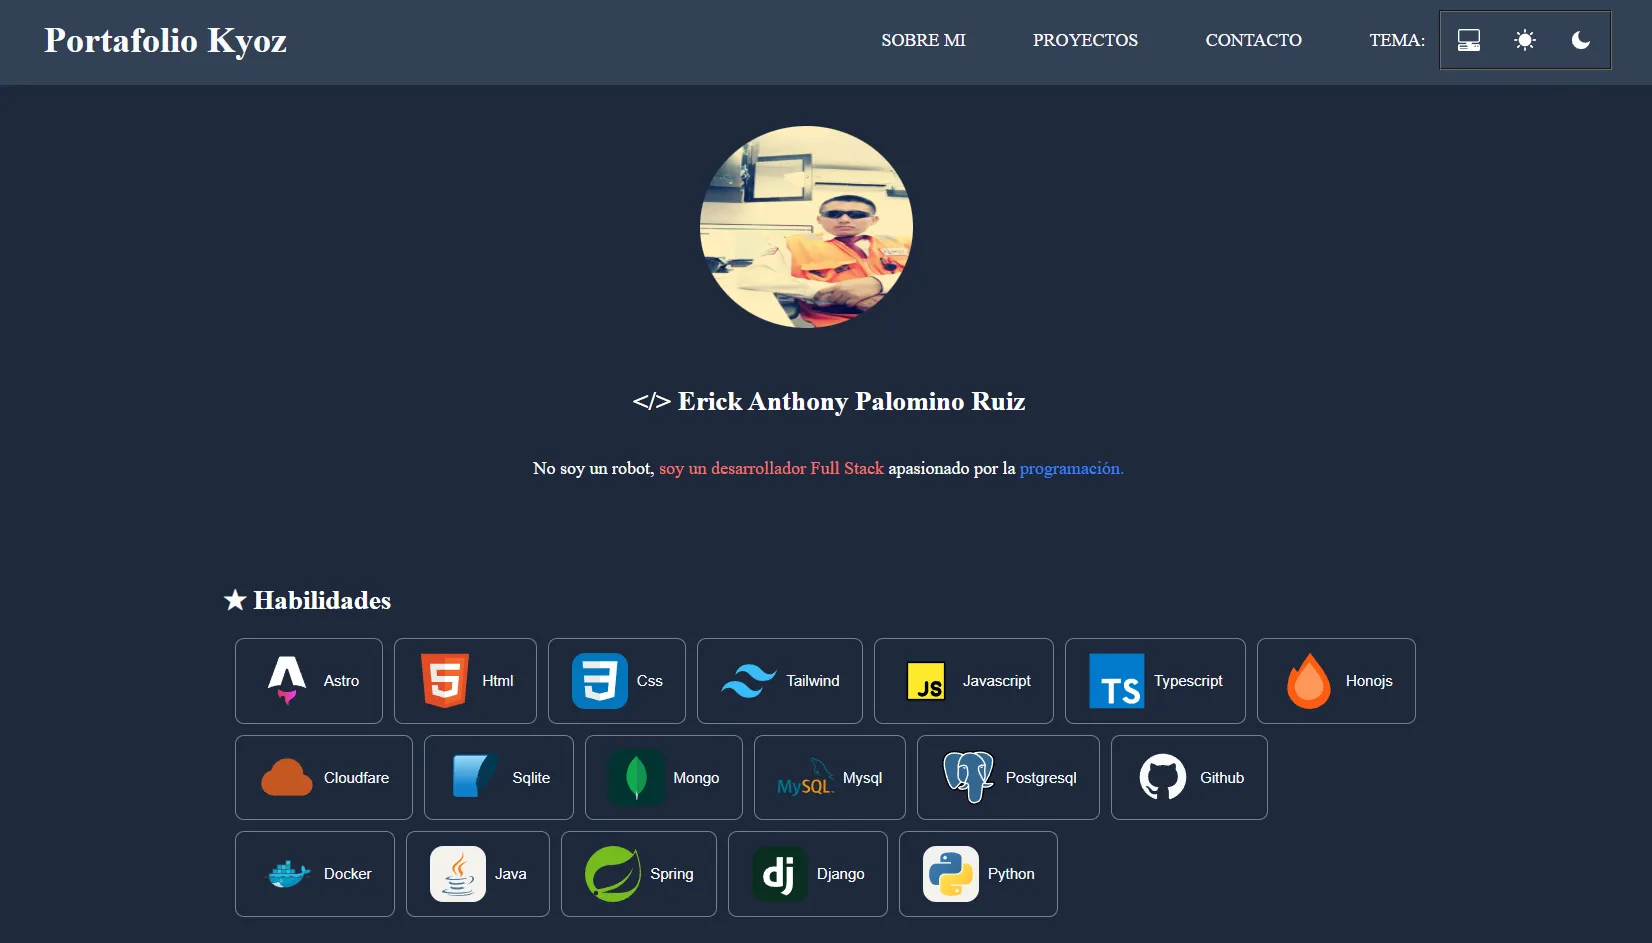
Task: Click the CSS3 icon
Action: point(599,680)
